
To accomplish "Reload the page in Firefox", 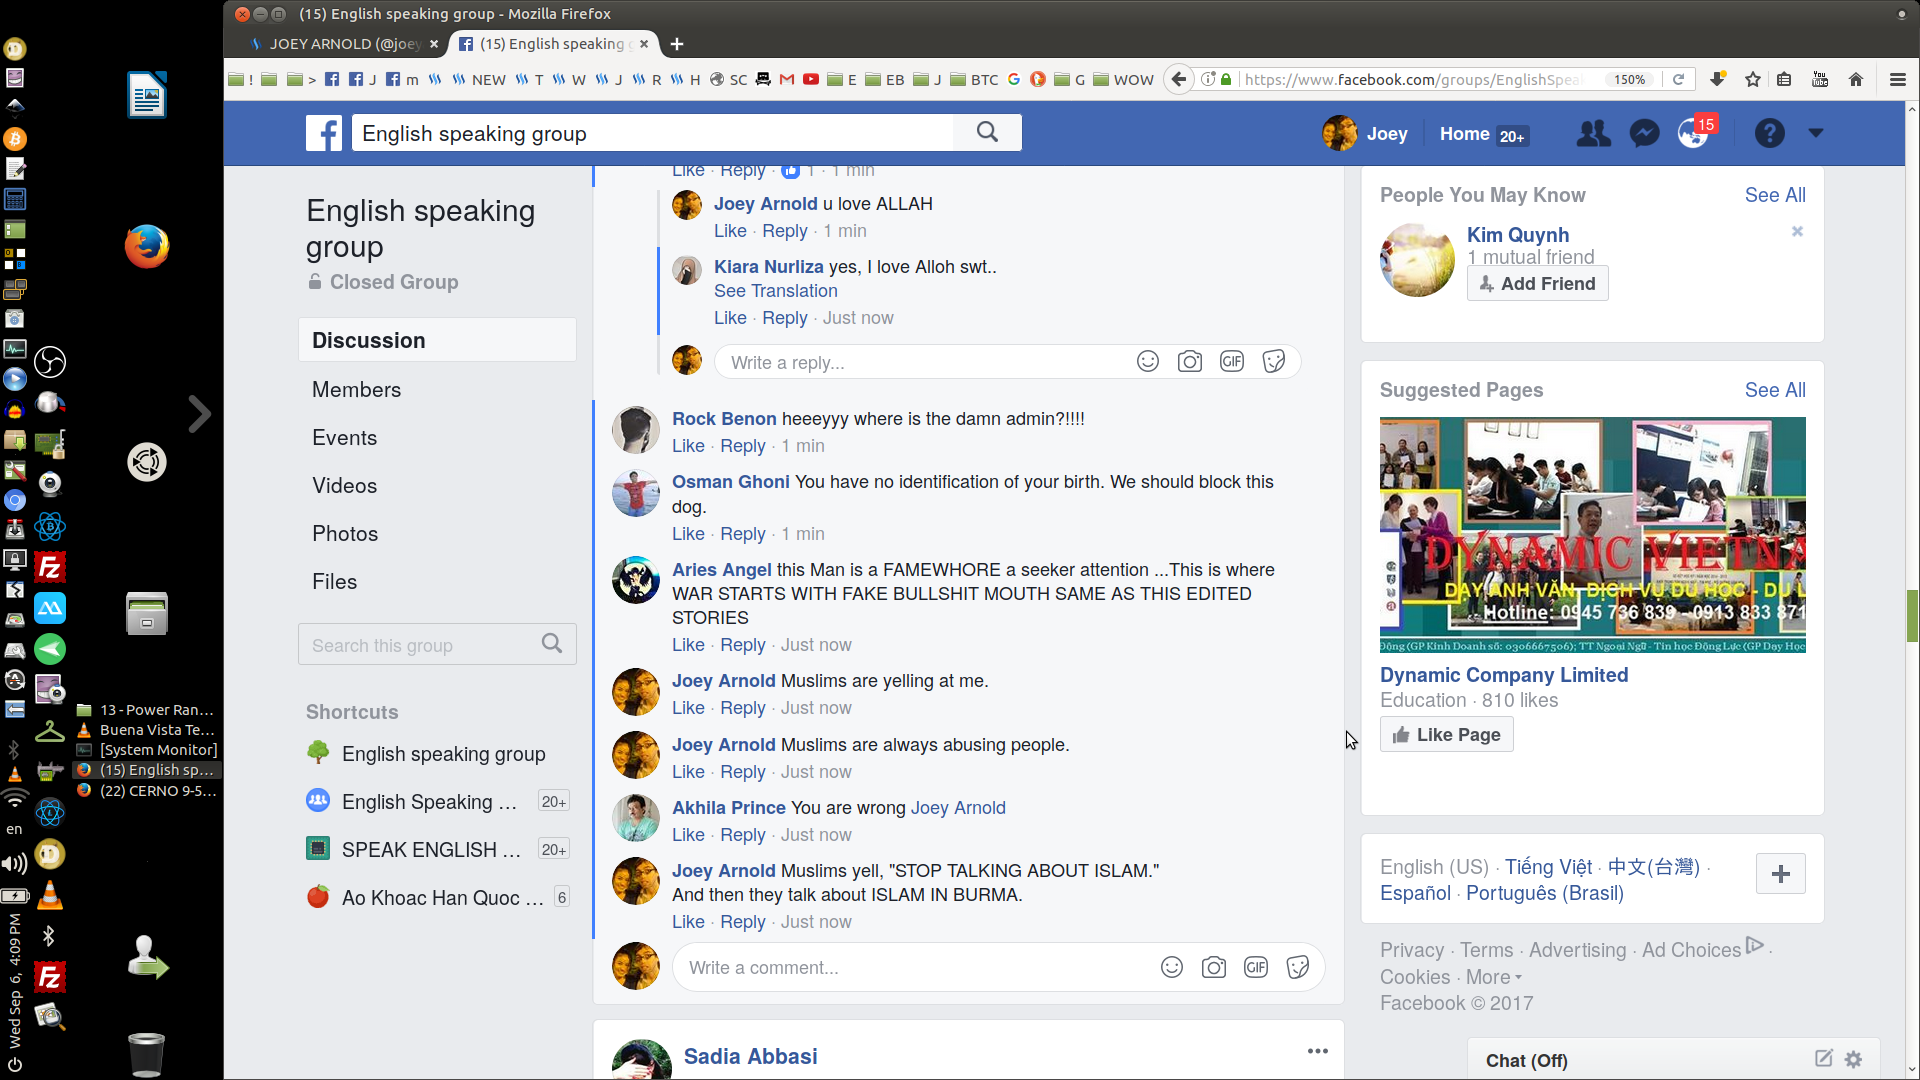I will tap(1679, 79).
